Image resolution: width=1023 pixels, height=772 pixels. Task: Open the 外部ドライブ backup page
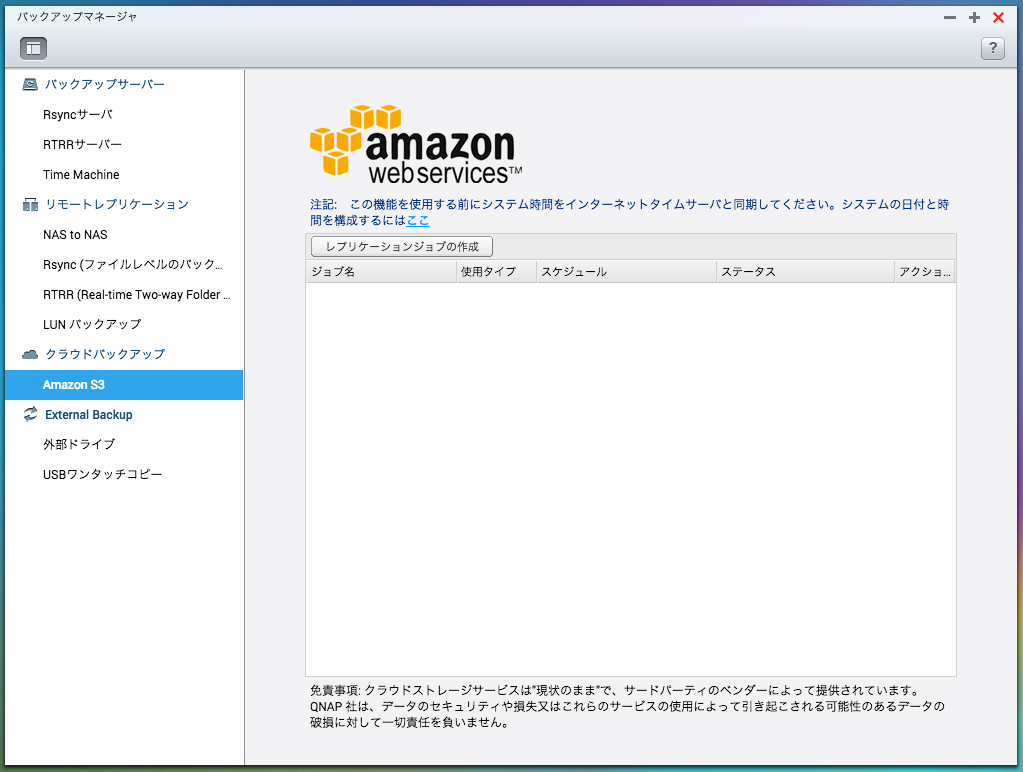coord(79,445)
